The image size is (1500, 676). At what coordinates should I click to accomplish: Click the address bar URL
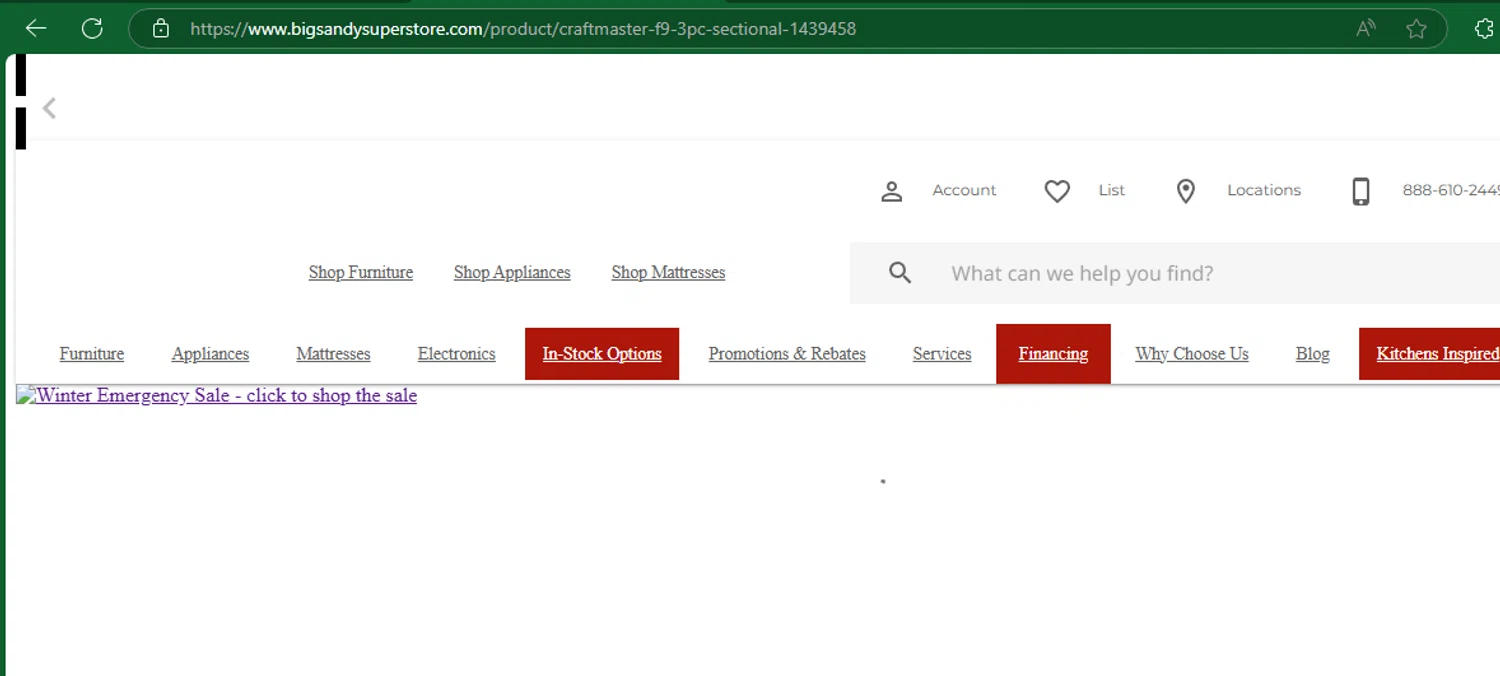(x=523, y=29)
